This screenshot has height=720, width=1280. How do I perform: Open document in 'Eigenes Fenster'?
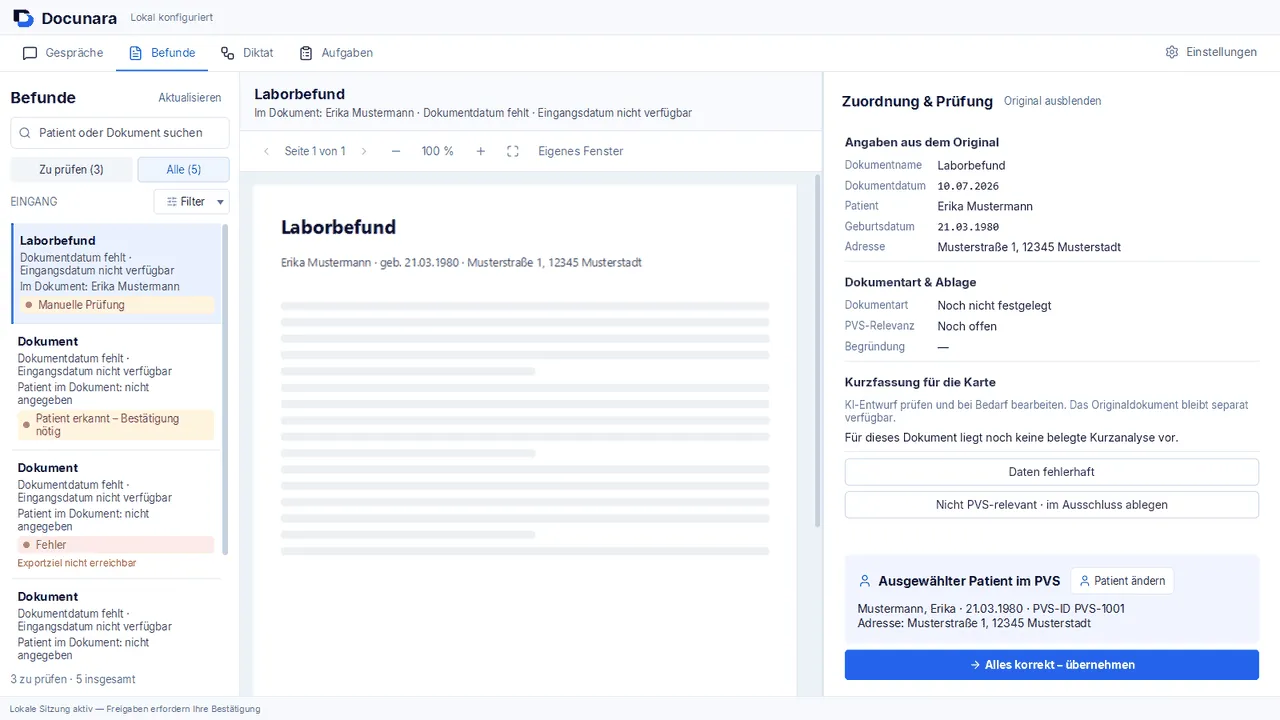(581, 152)
